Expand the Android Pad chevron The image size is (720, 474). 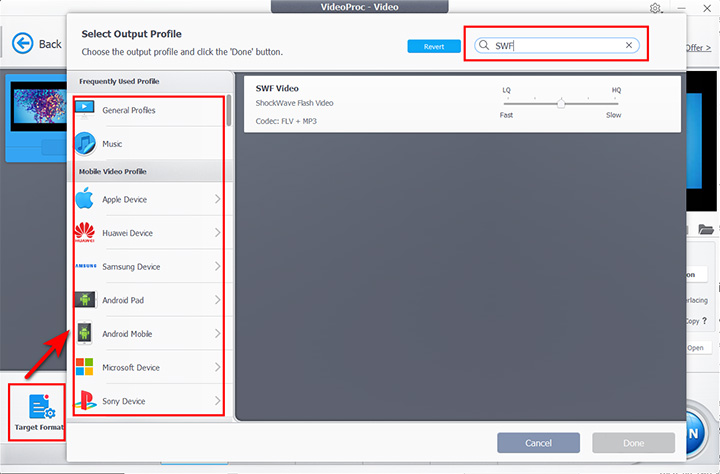218,300
